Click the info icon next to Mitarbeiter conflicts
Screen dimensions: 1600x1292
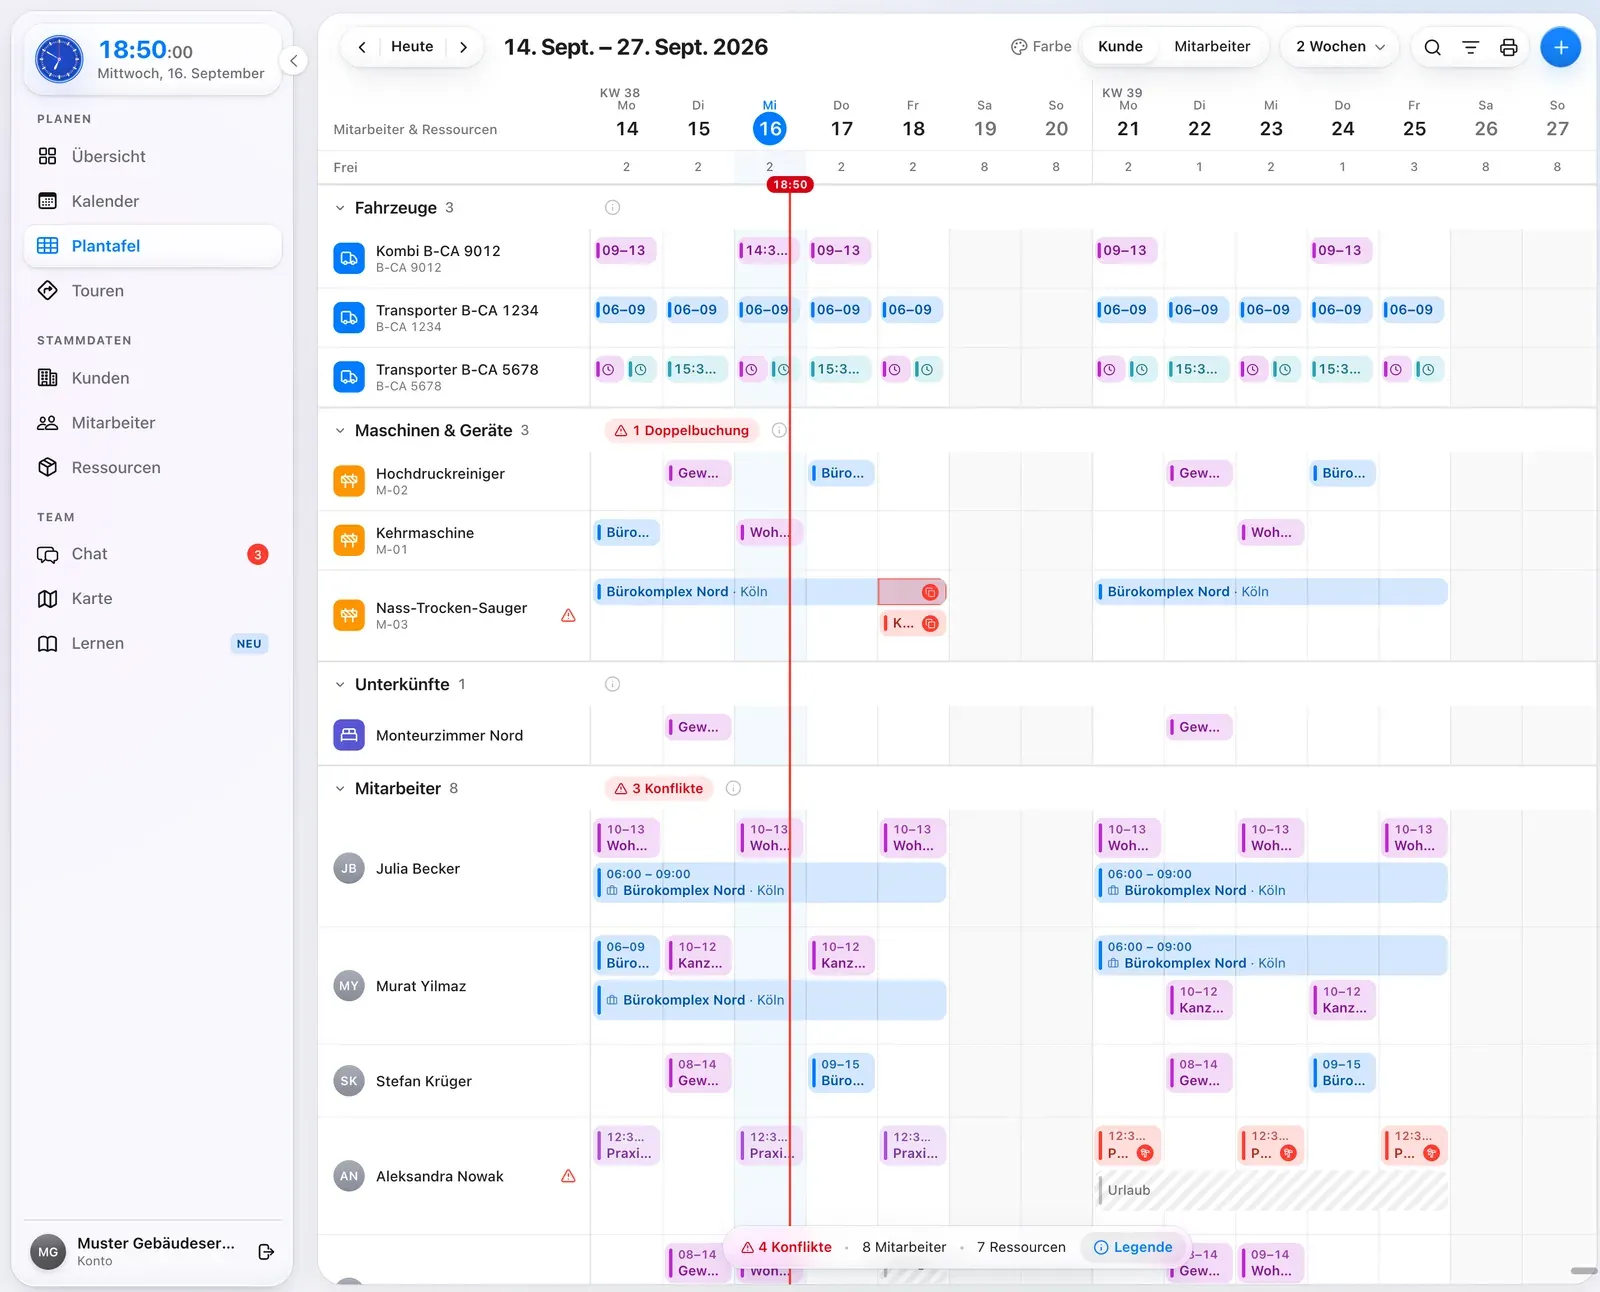click(733, 788)
